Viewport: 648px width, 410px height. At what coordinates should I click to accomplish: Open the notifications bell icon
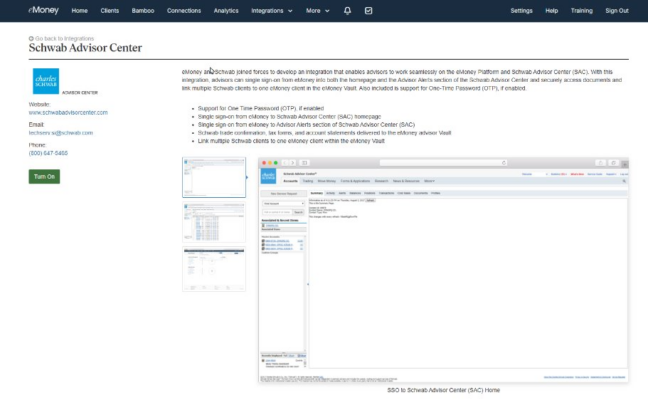[347, 11]
